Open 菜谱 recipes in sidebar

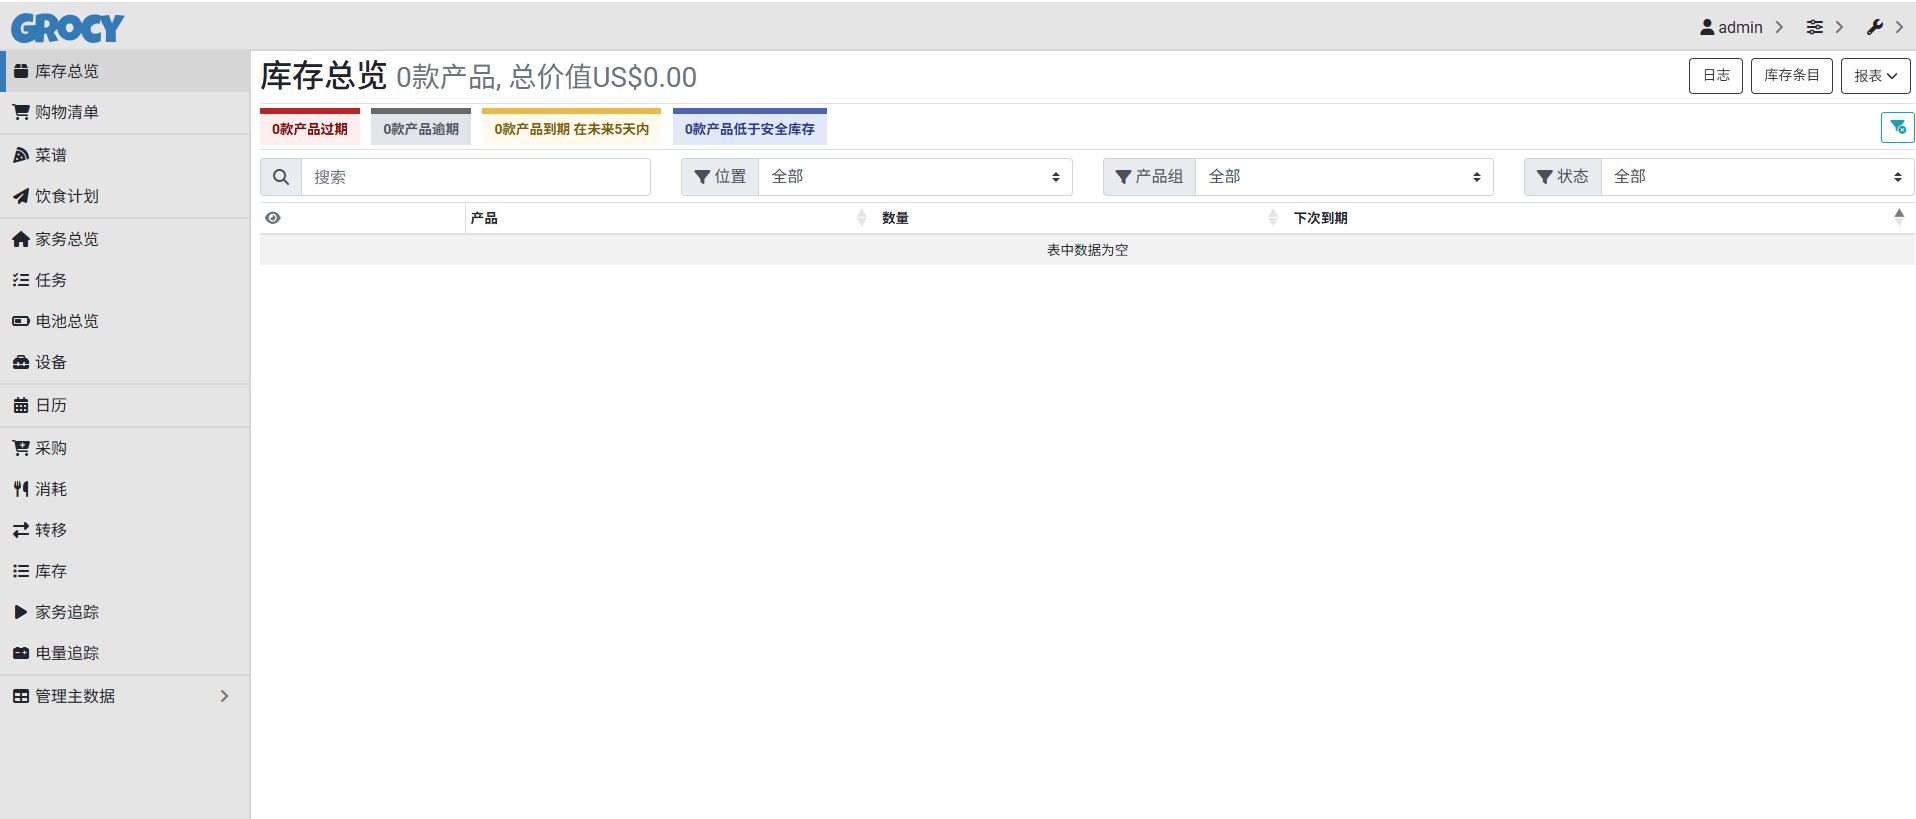pos(50,155)
